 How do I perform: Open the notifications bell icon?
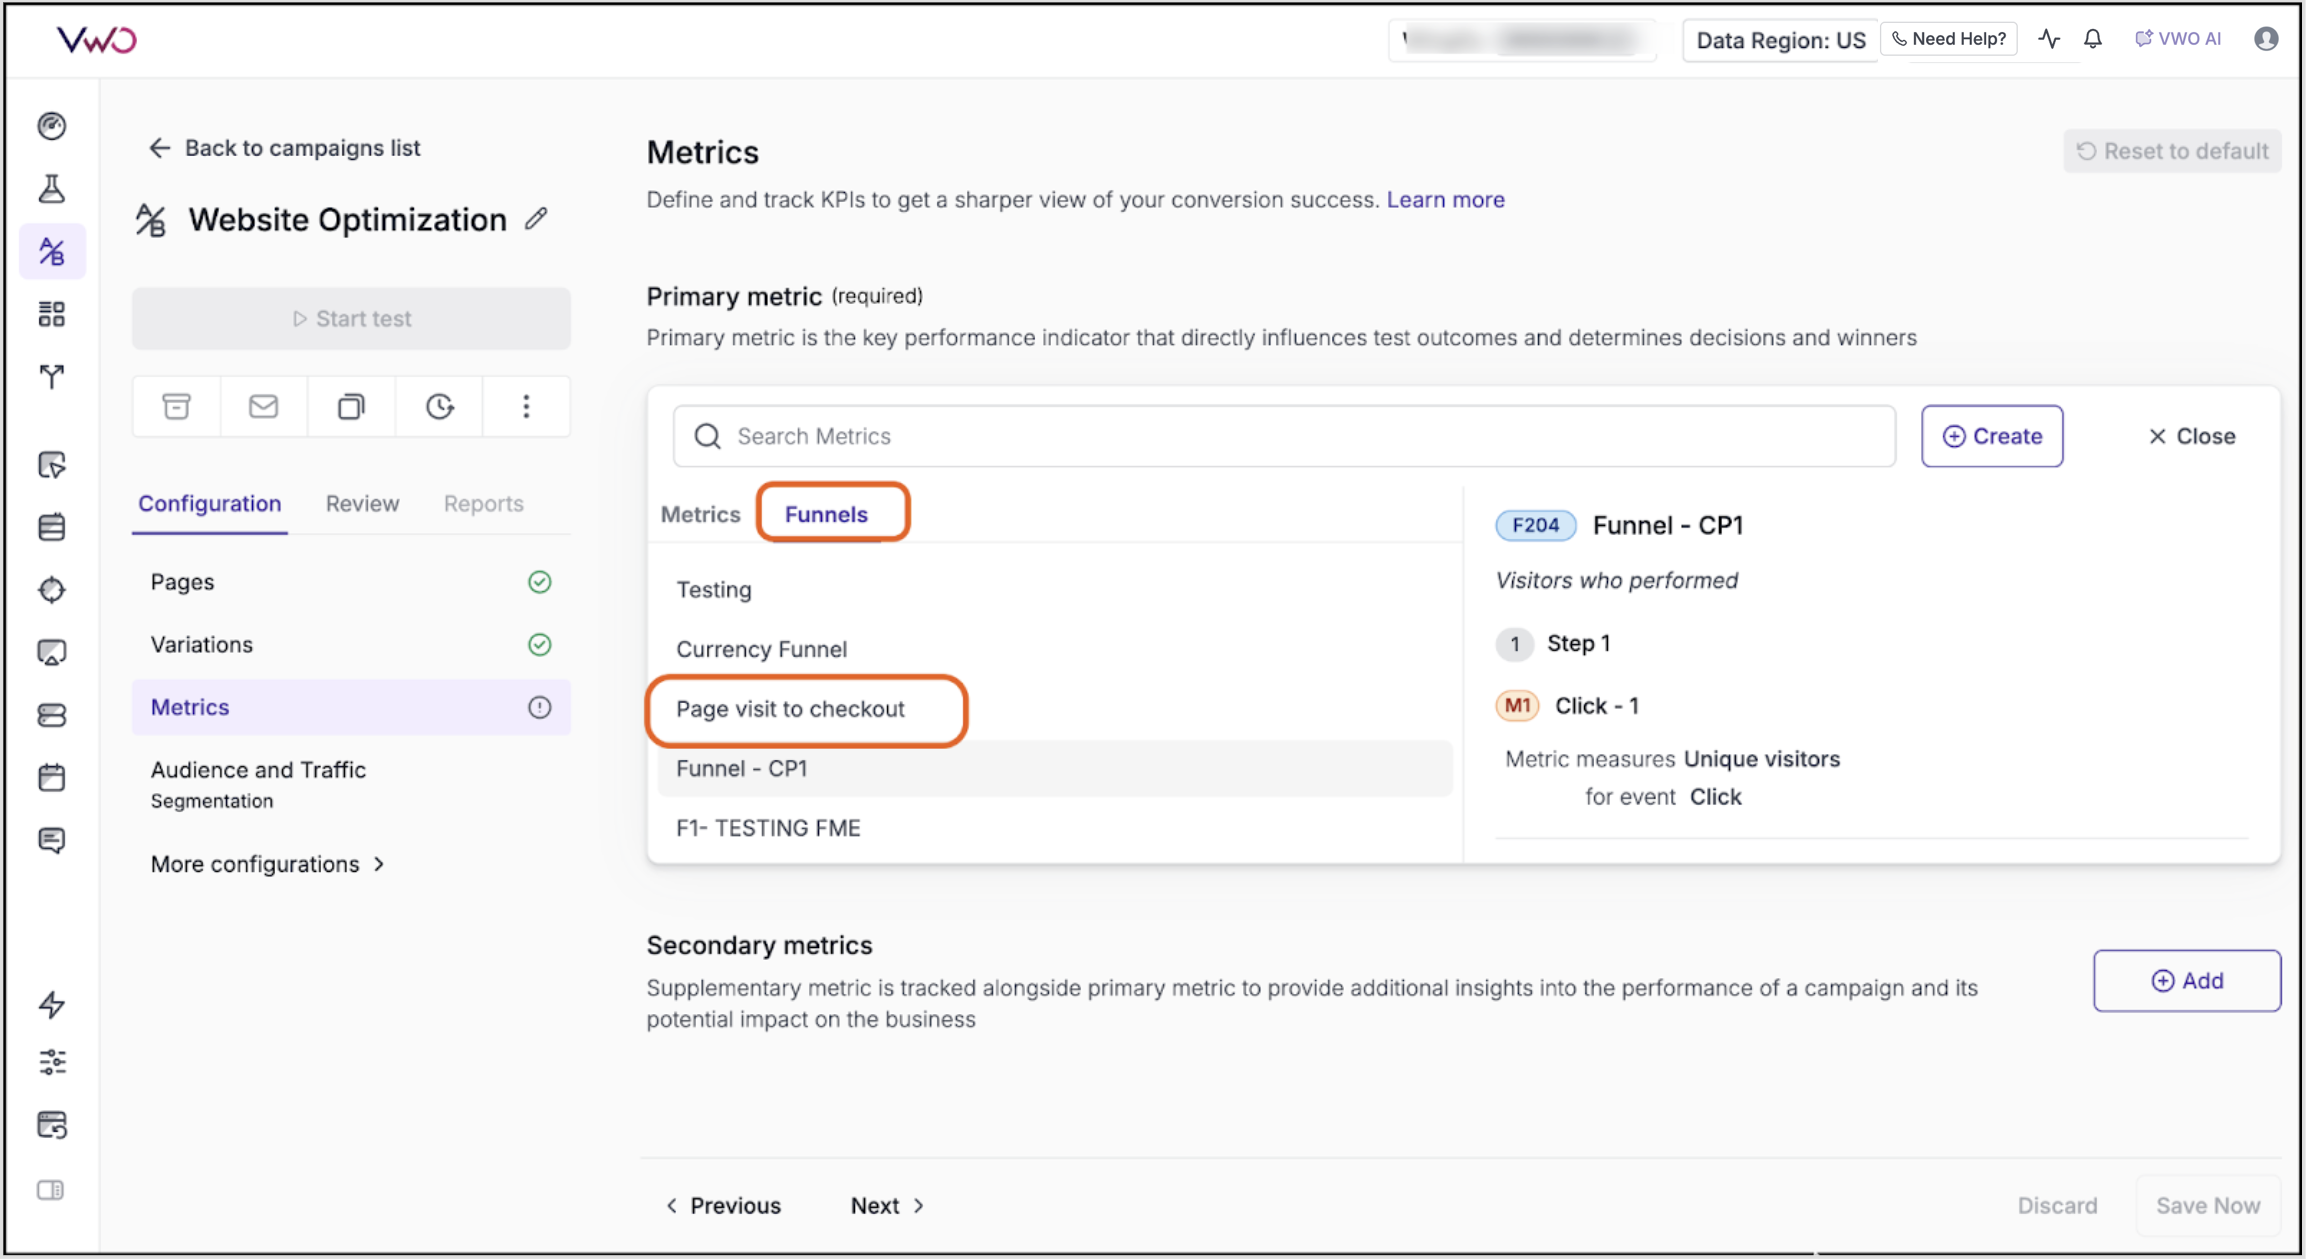coord(2093,39)
